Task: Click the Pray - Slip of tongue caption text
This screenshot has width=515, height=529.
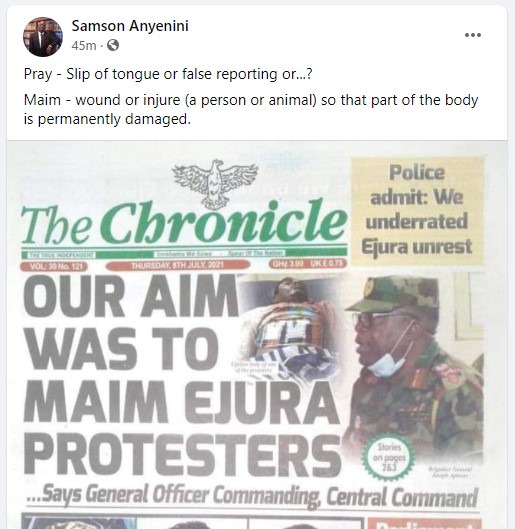Action: pos(168,74)
